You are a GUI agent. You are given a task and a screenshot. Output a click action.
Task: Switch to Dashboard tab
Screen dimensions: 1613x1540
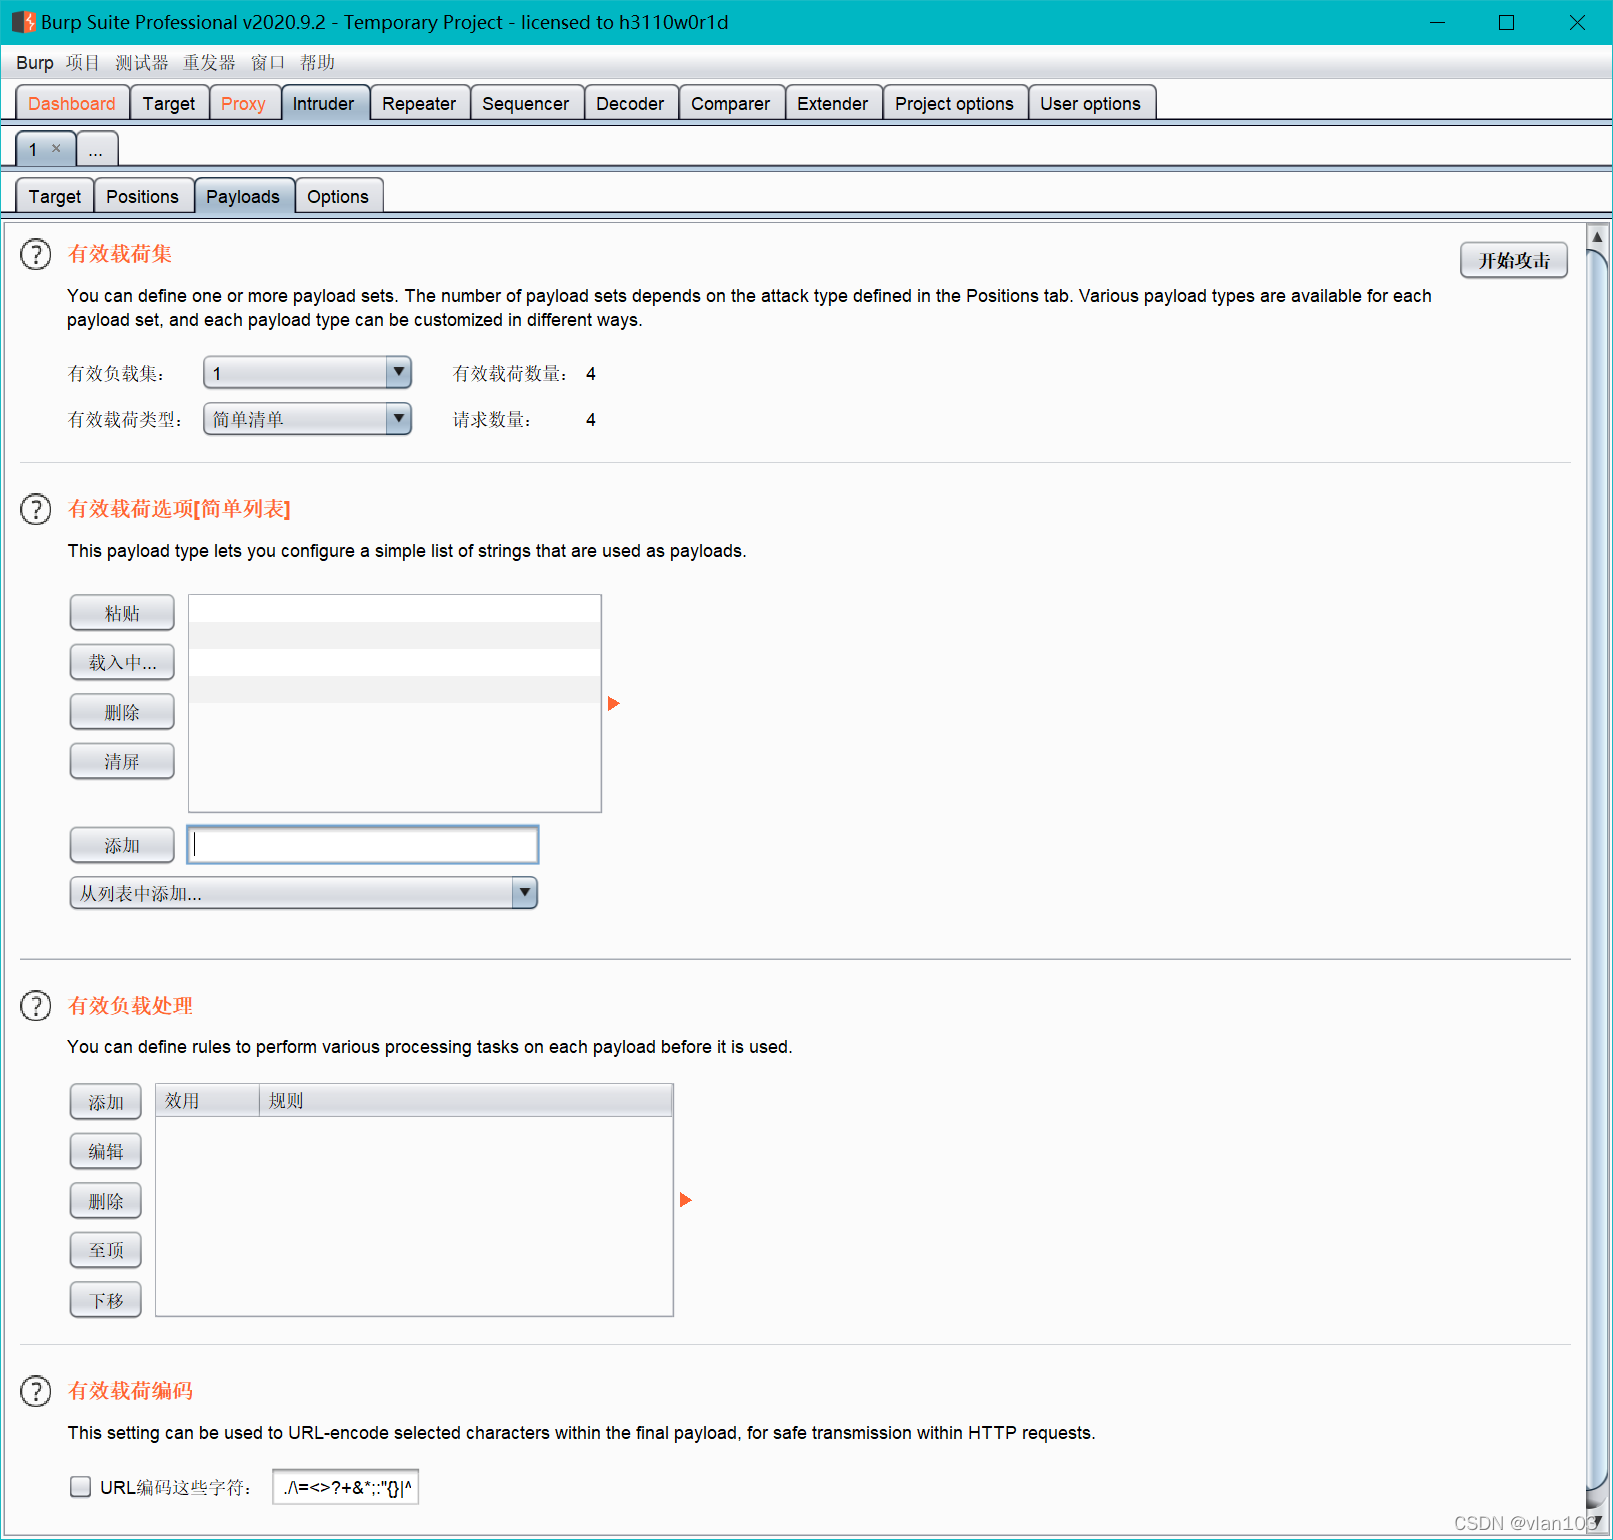click(72, 103)
